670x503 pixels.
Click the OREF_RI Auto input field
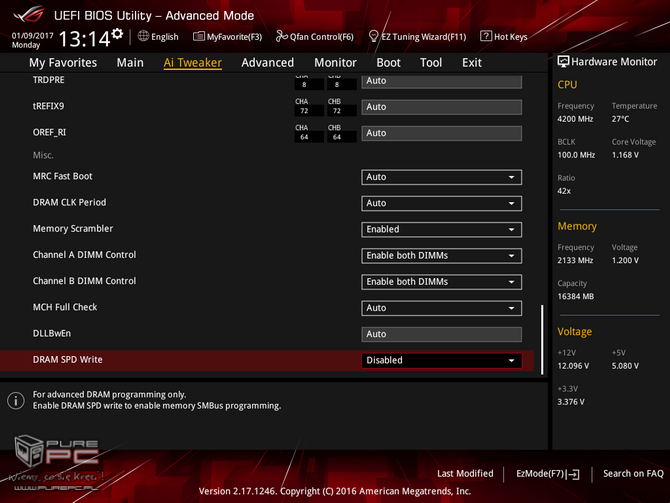click(x=441, y=133)
